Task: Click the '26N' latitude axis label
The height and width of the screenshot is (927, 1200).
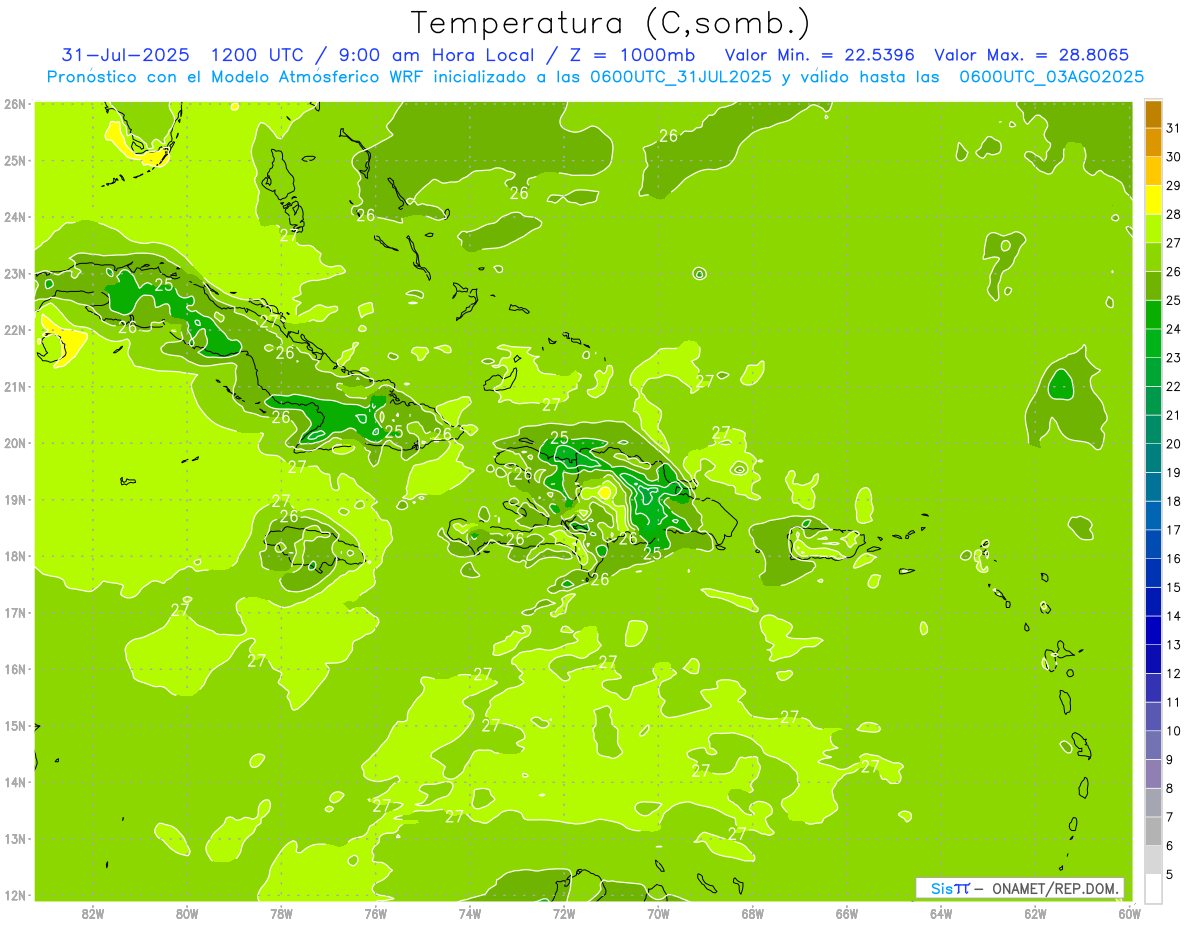Action: tap(14, 104)
